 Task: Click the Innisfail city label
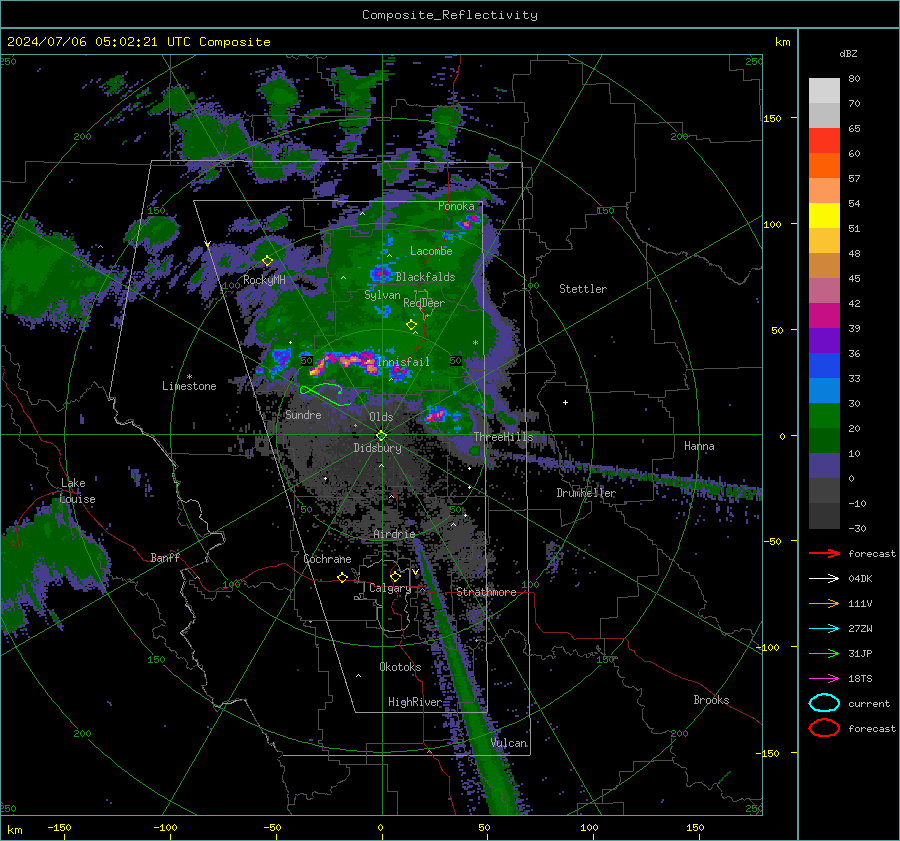pos(403,362)
